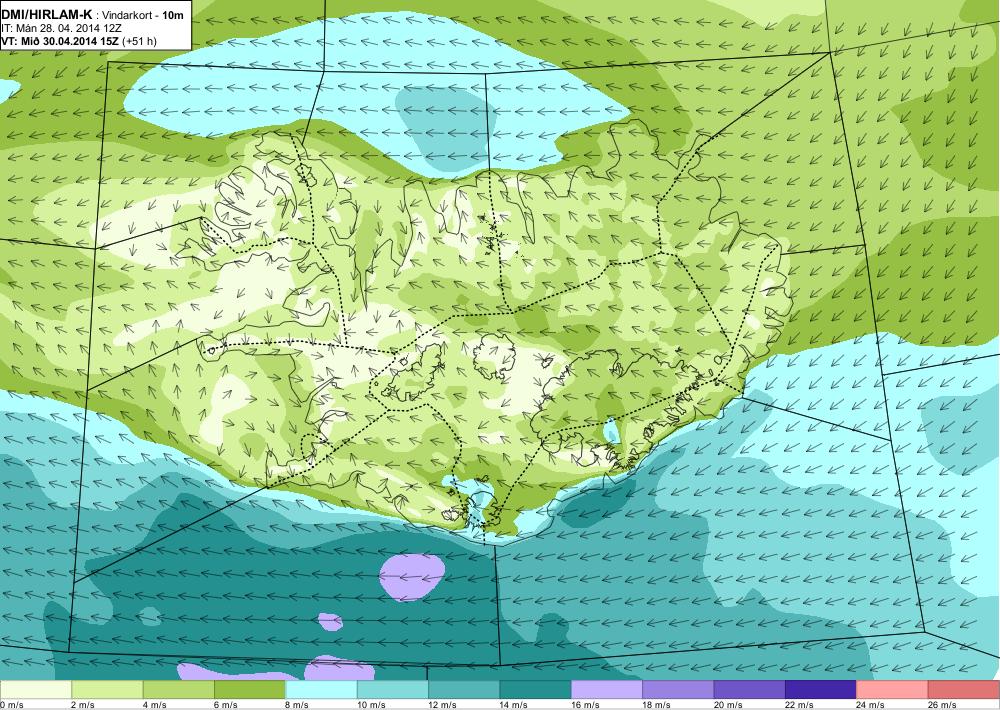Click the '24 m/s' legend label

(x=871, y=705)
